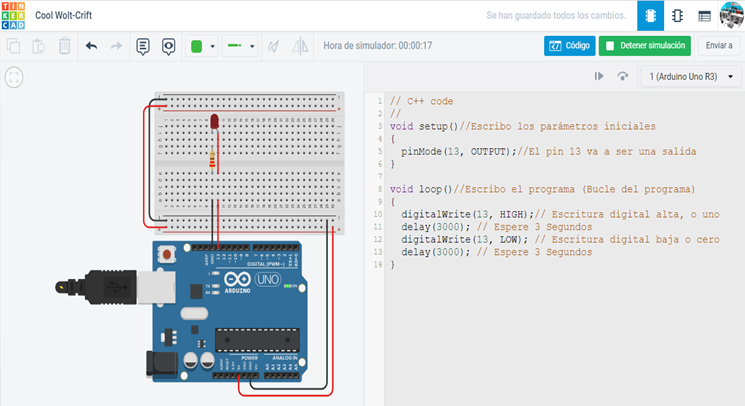Click the debugger run/pause icon
745x406 pixels.
click(599, 76)
